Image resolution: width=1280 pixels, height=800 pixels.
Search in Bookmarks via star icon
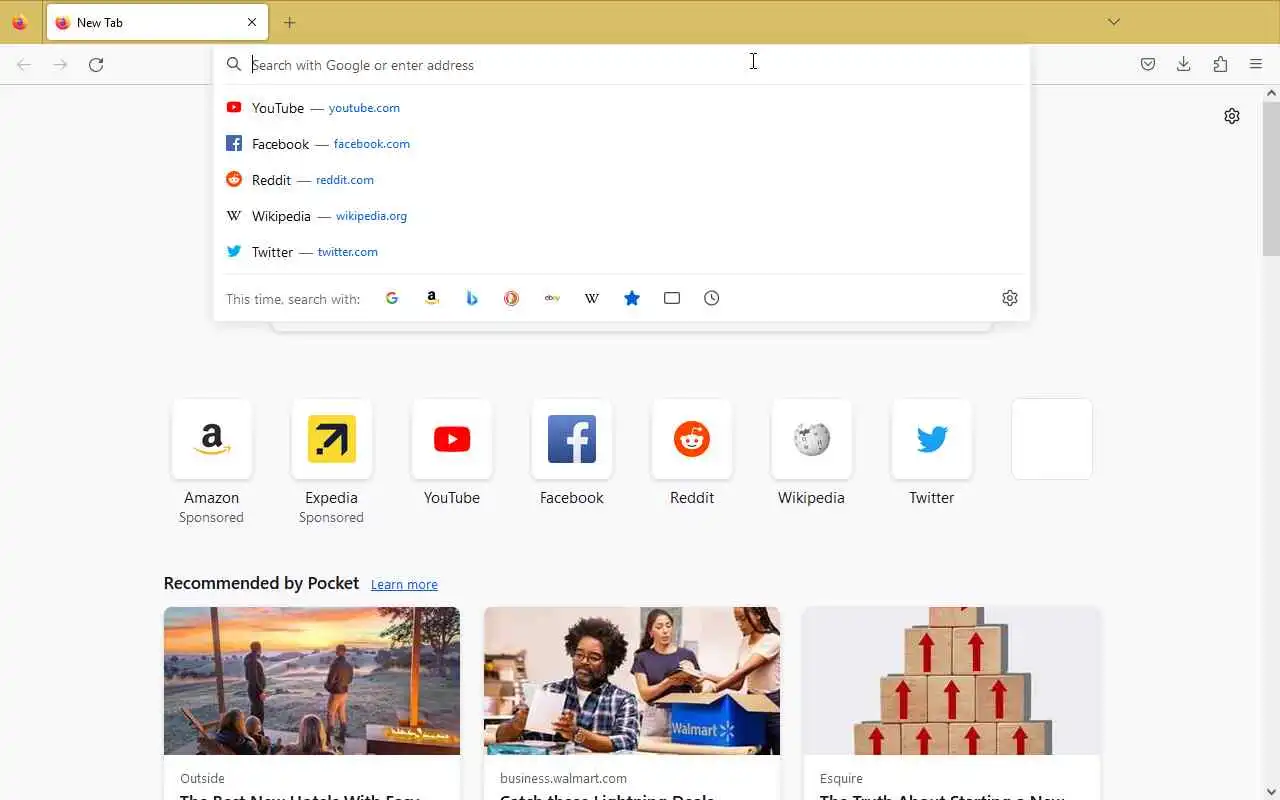pos(632,298)
